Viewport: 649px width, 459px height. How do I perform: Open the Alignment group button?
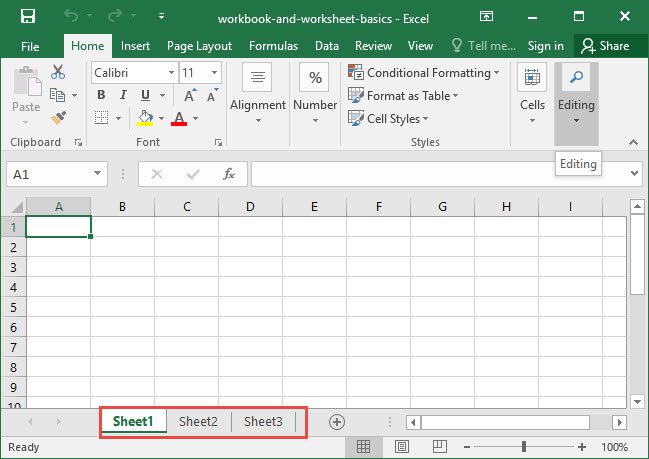pyautogui.click(x=257, y=94)
